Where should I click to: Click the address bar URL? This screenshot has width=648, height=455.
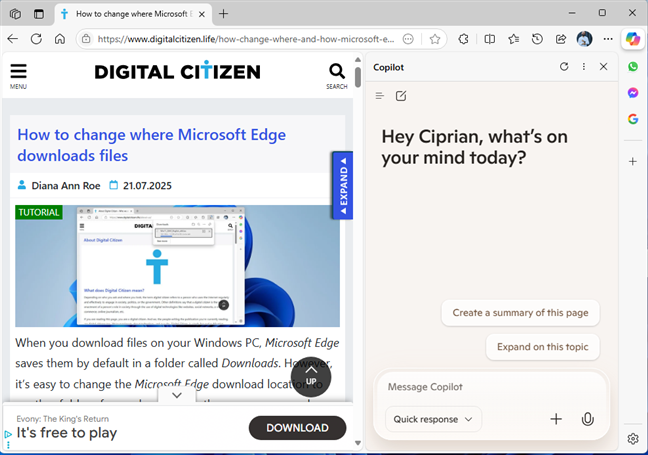point(245,39)
